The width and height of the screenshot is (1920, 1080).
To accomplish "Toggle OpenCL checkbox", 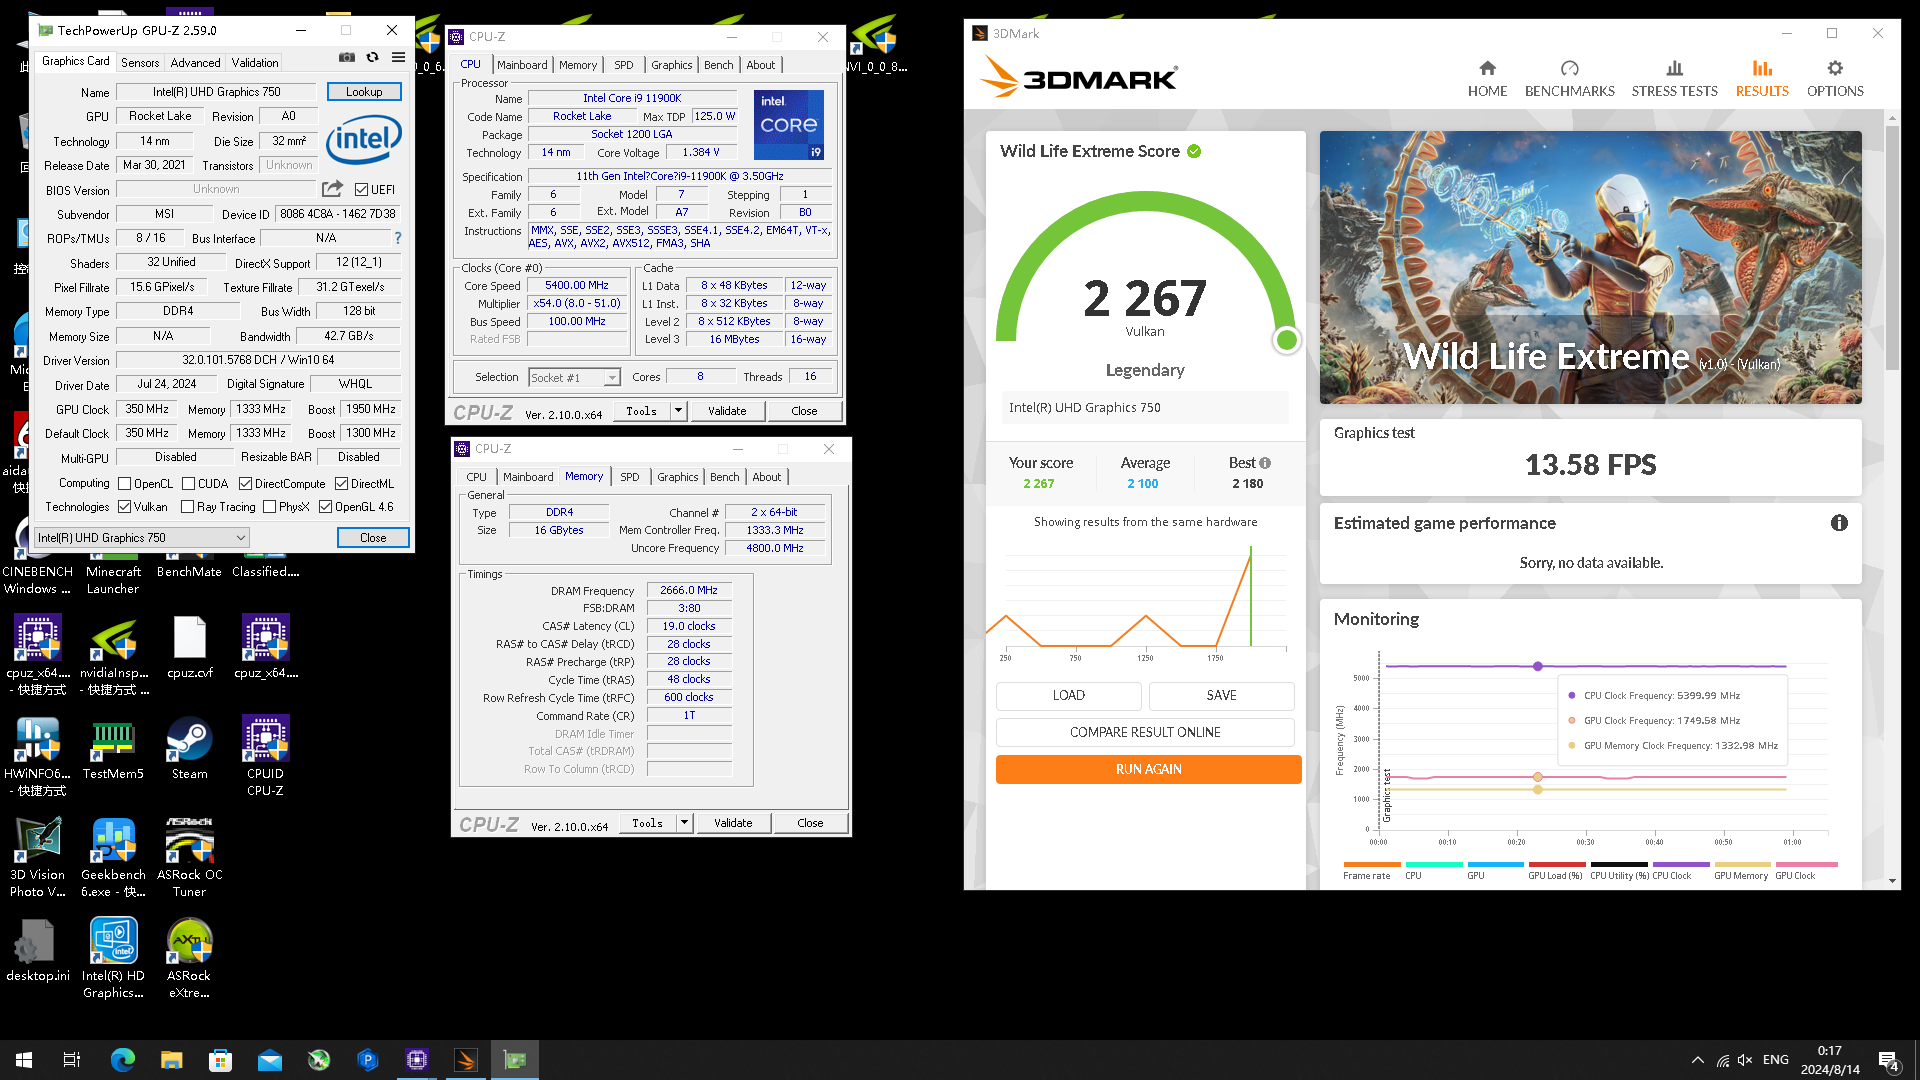I will pos(125,483).
